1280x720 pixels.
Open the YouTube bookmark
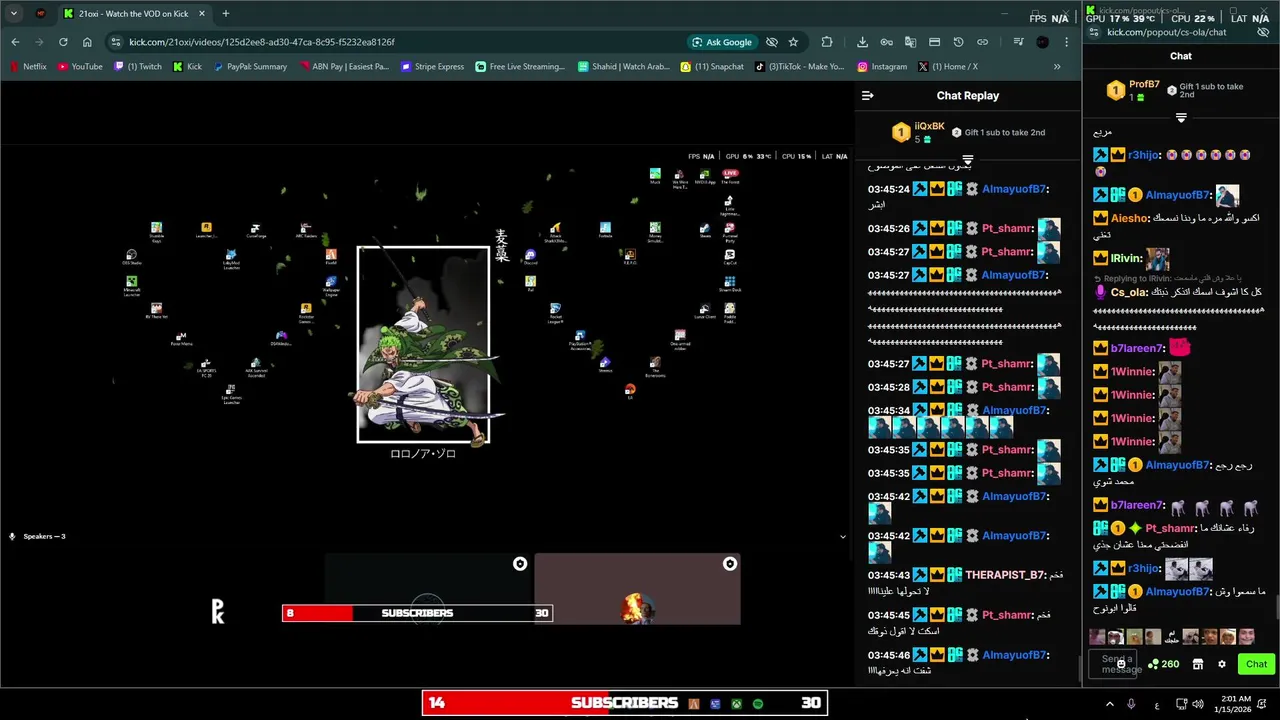pos(80,67)
